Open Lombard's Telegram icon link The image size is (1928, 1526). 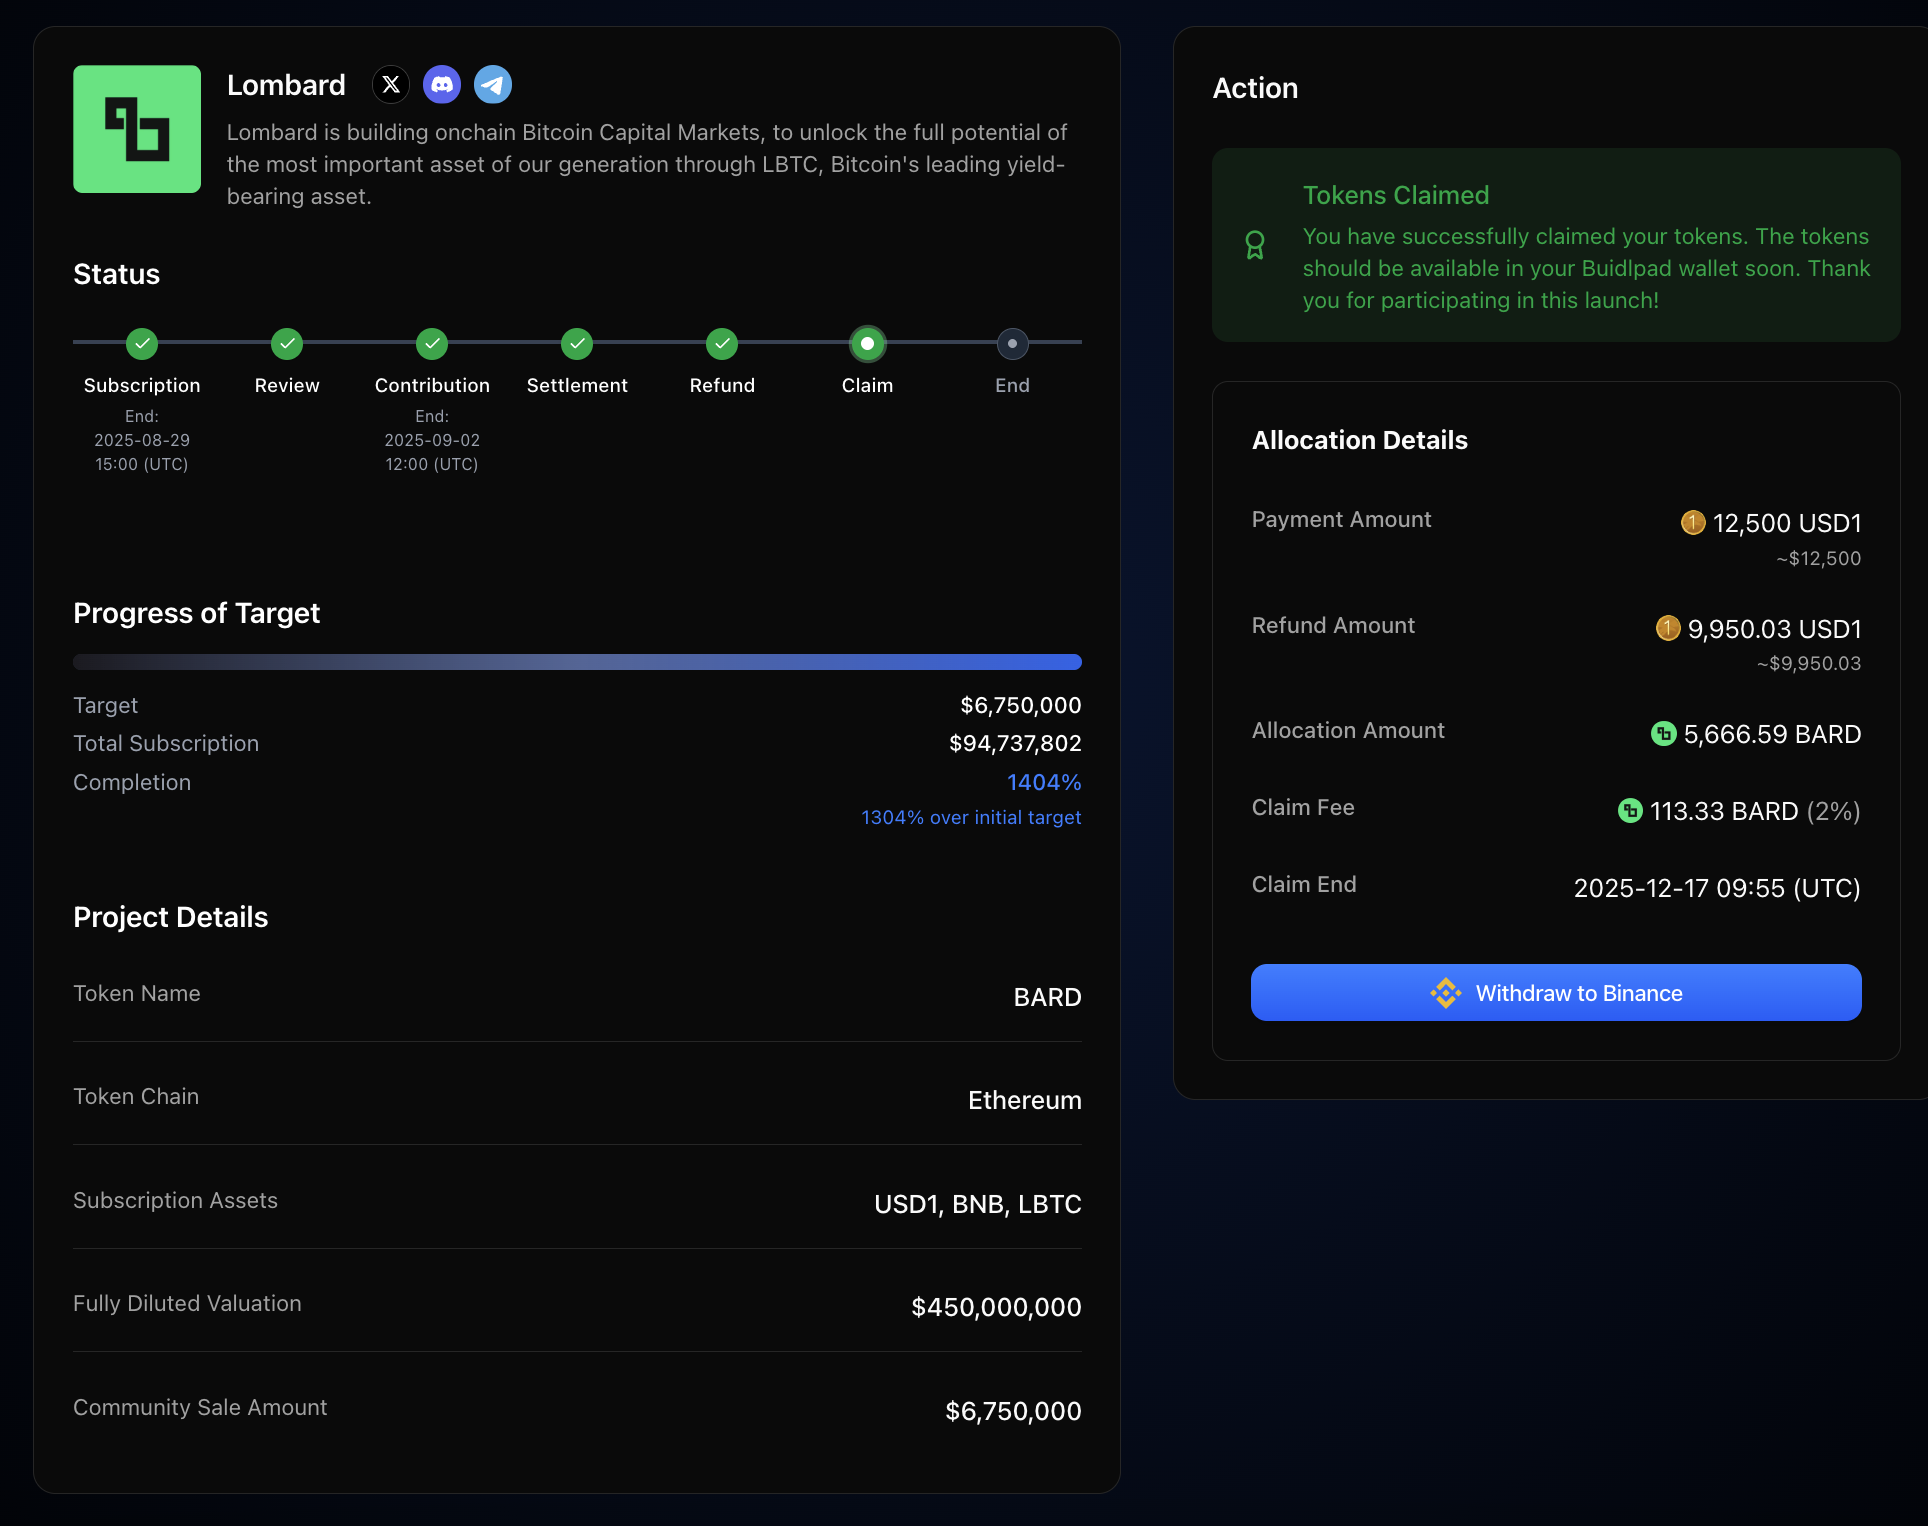coord(493,85)
